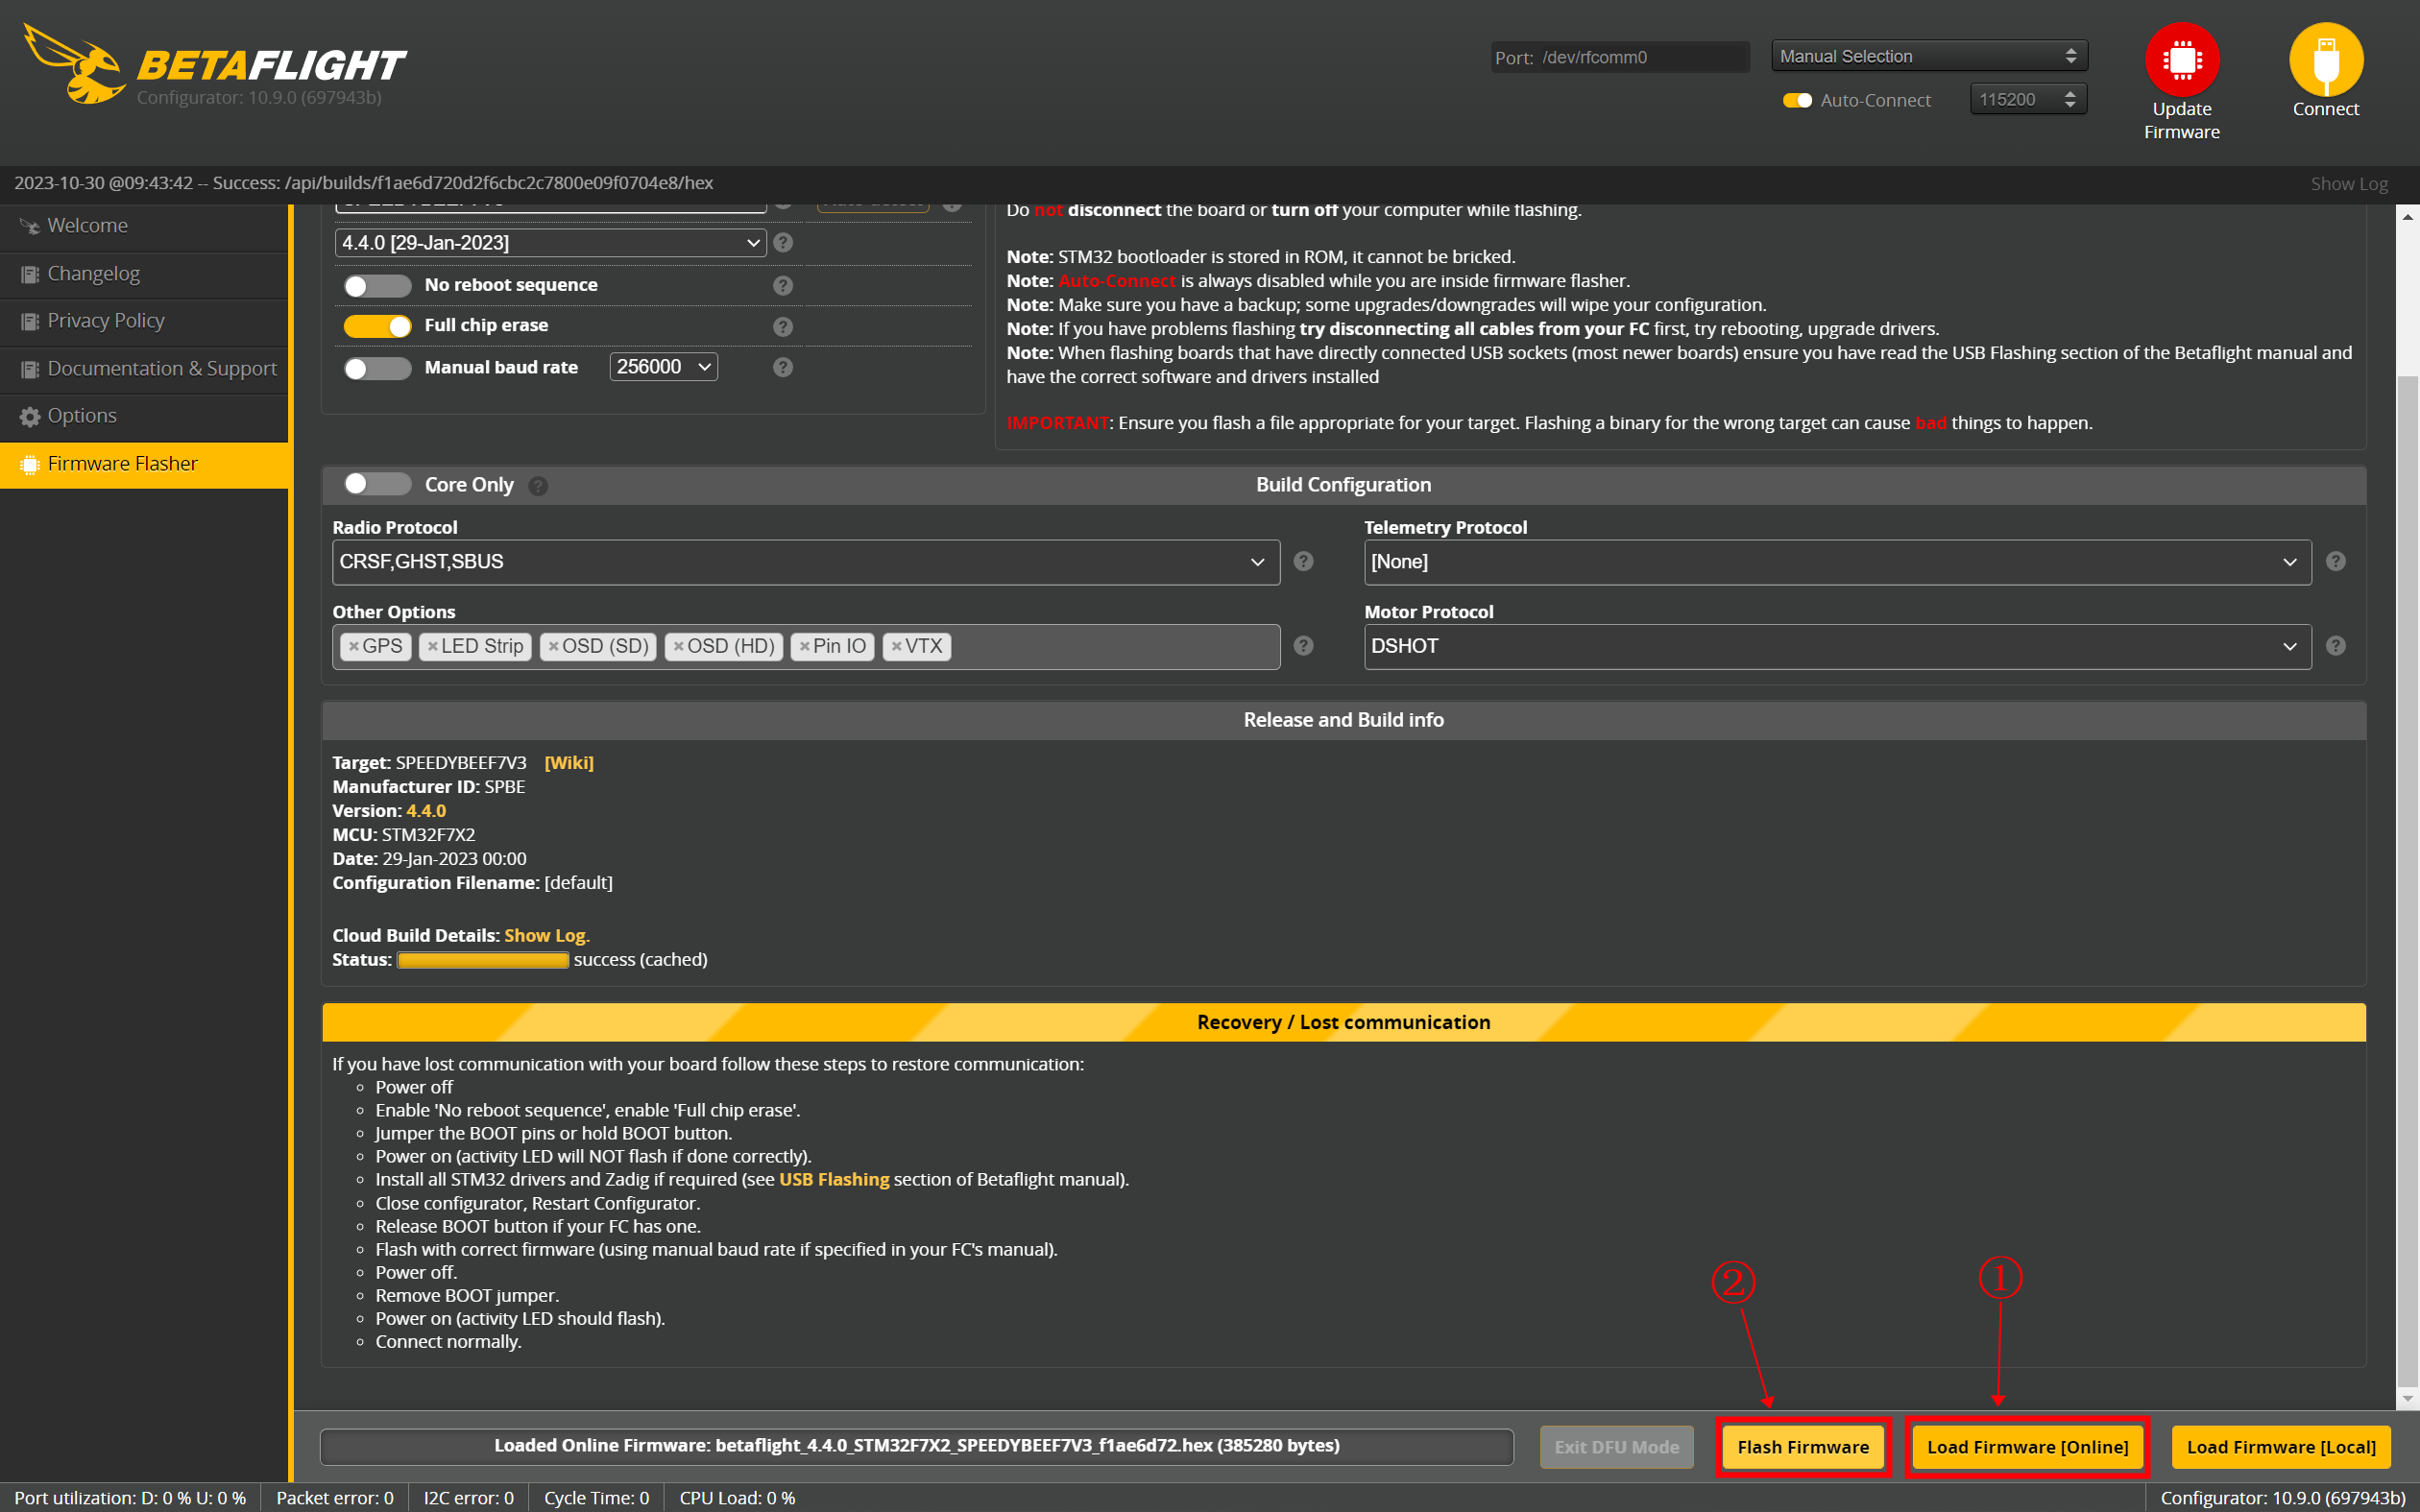Click the Load Firmware [Local] button
Viewport: 2420px width, 1512px height.
click(x=2280, y=1447)
